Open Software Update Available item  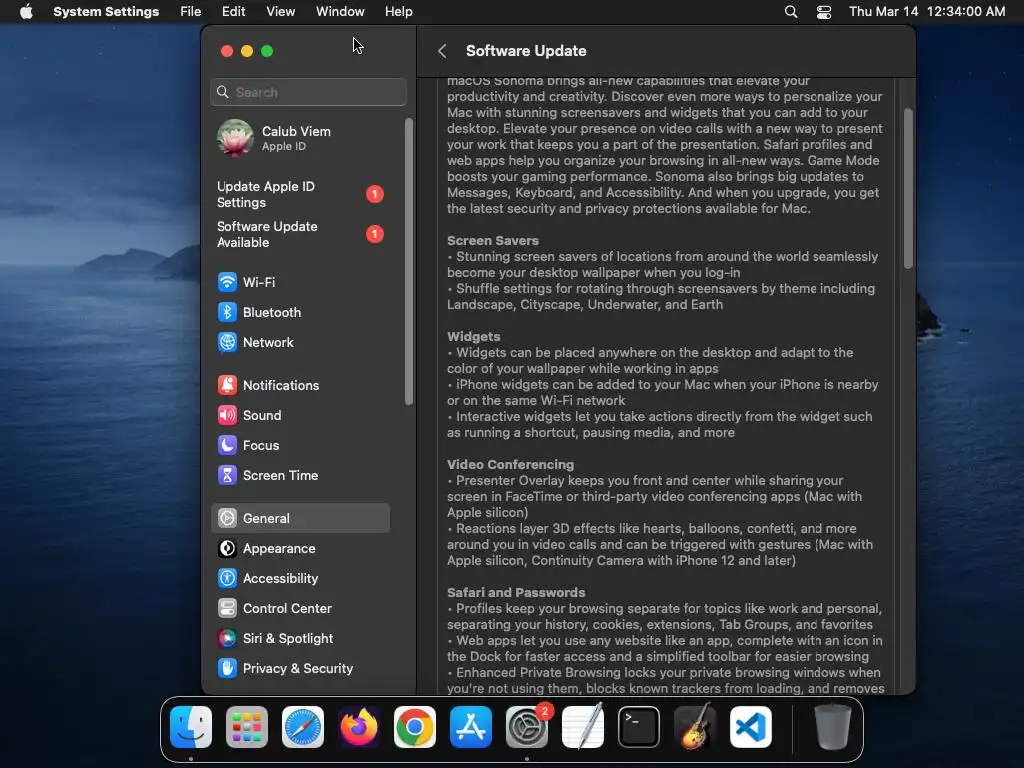[300, 234]
